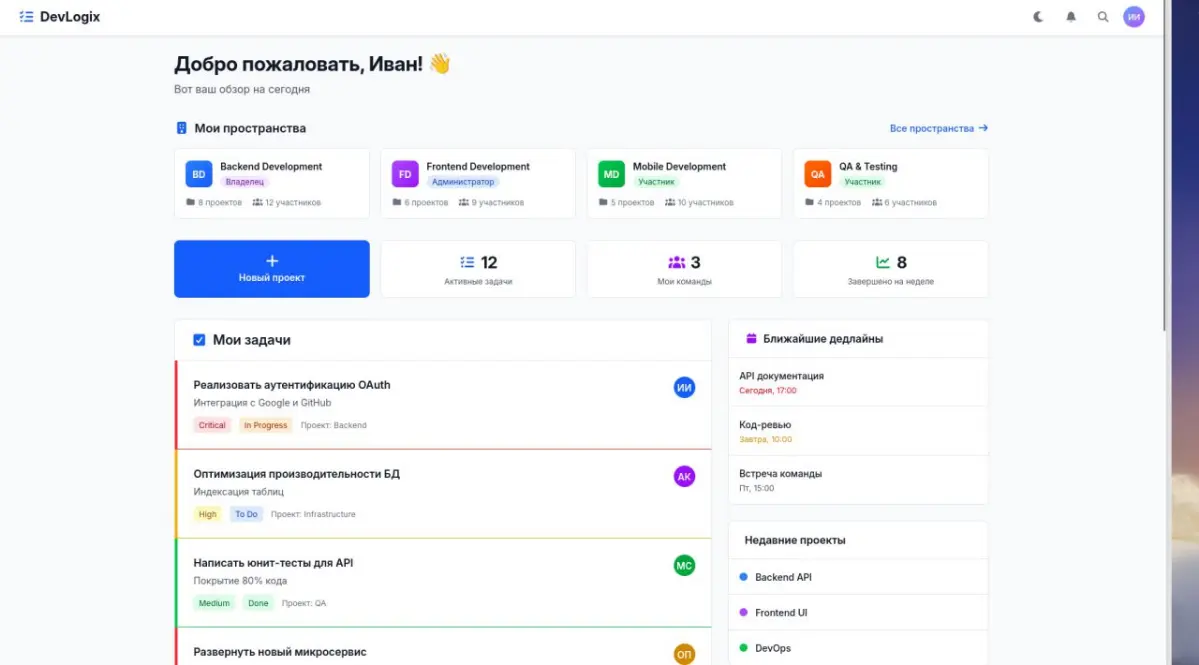Click the 8 проектов folder count
The image size is (1199, 665).
(213, 203)
